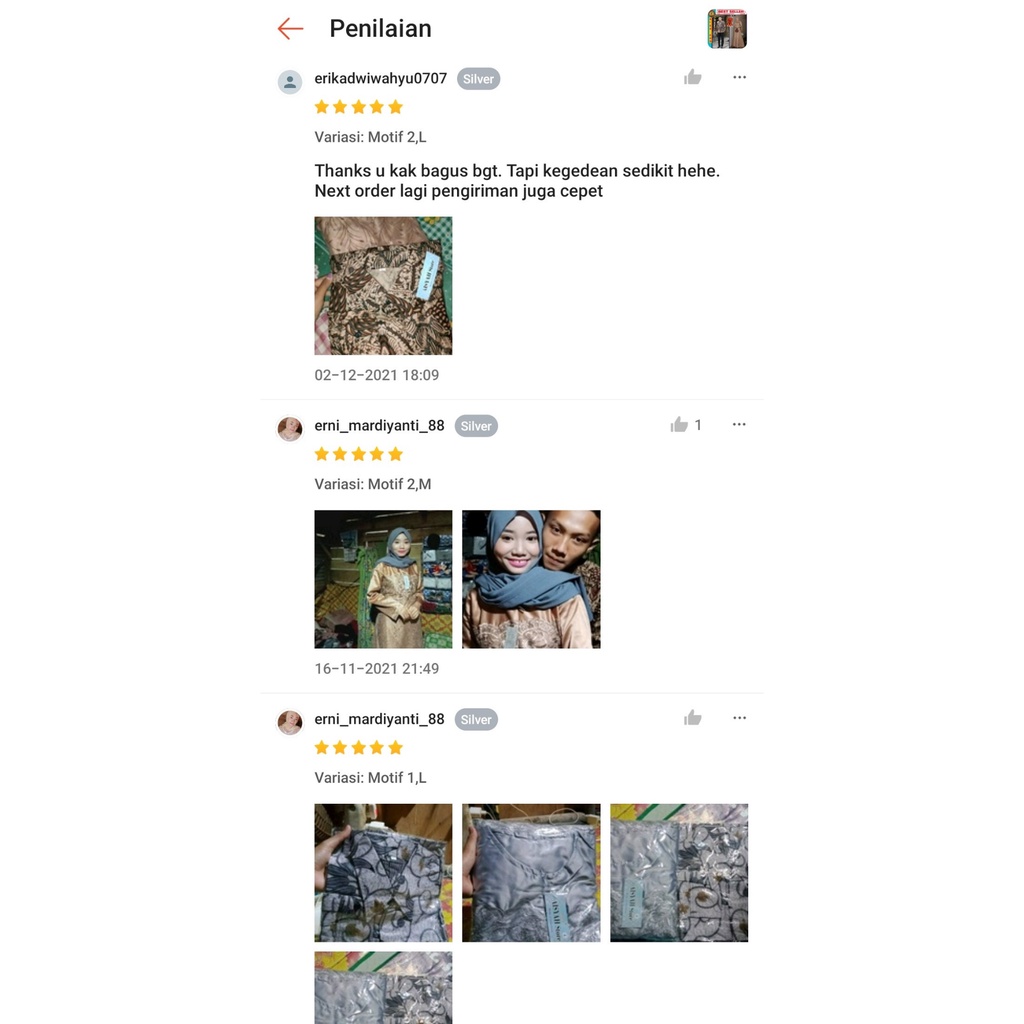The width and height of the screenshot is (1024, 1024).
Task: Like the Motif 1,L review thumbs-up
Action: [x=692, y=718]
